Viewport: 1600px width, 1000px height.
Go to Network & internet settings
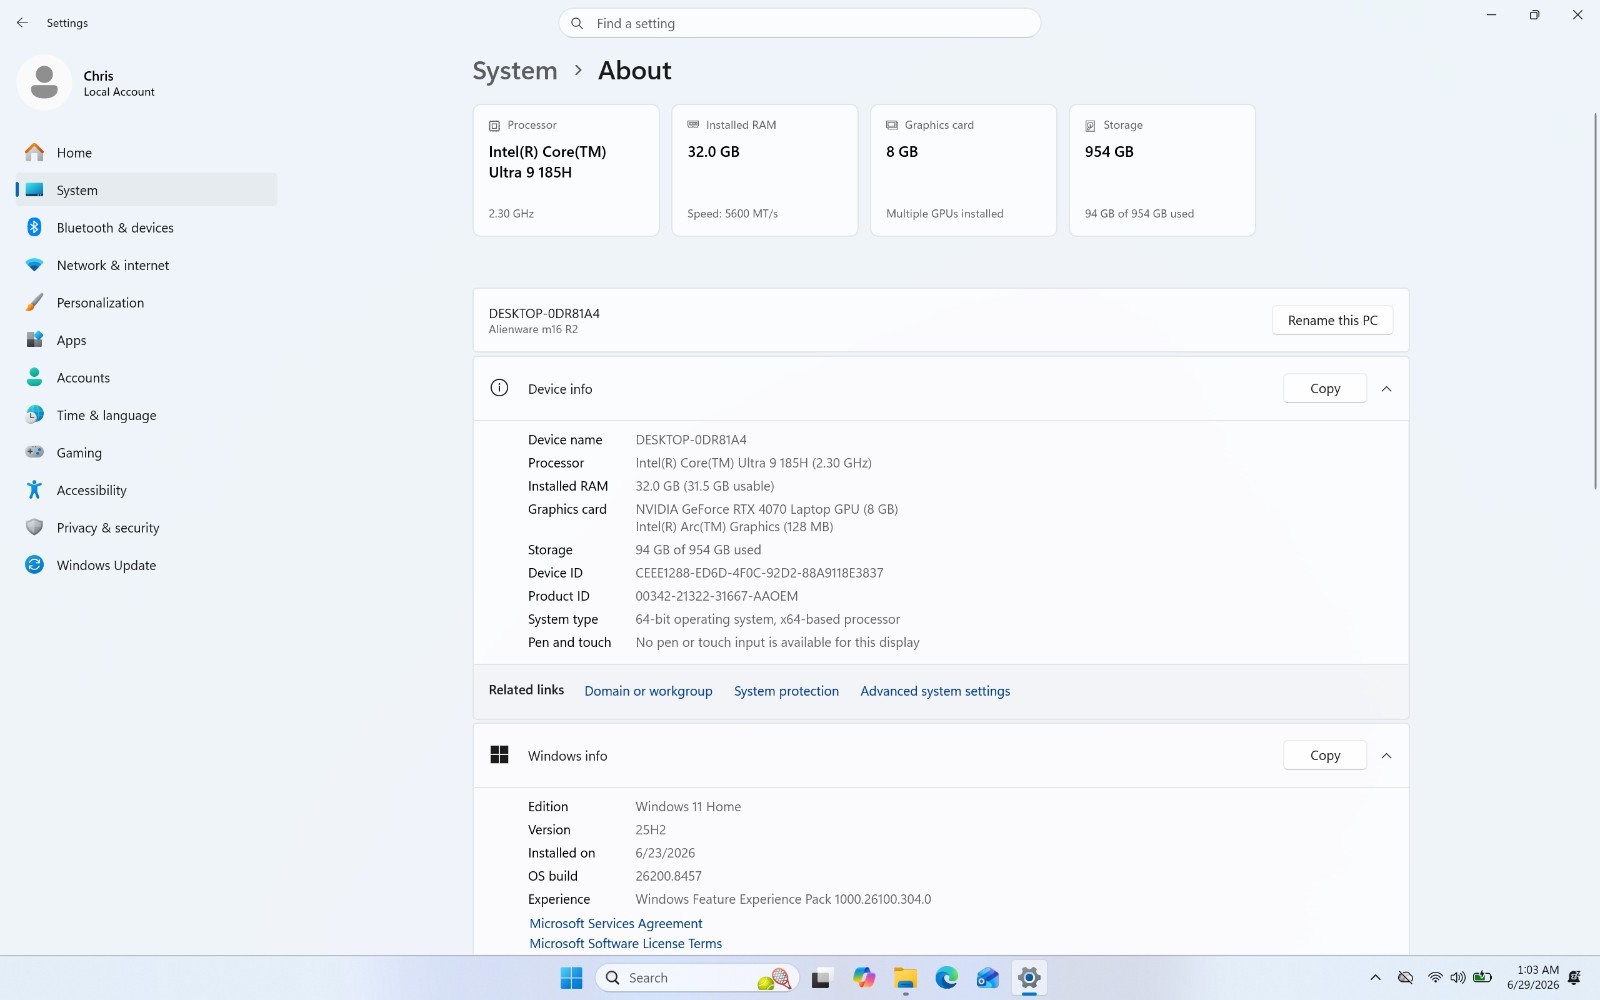coord(147,265)
